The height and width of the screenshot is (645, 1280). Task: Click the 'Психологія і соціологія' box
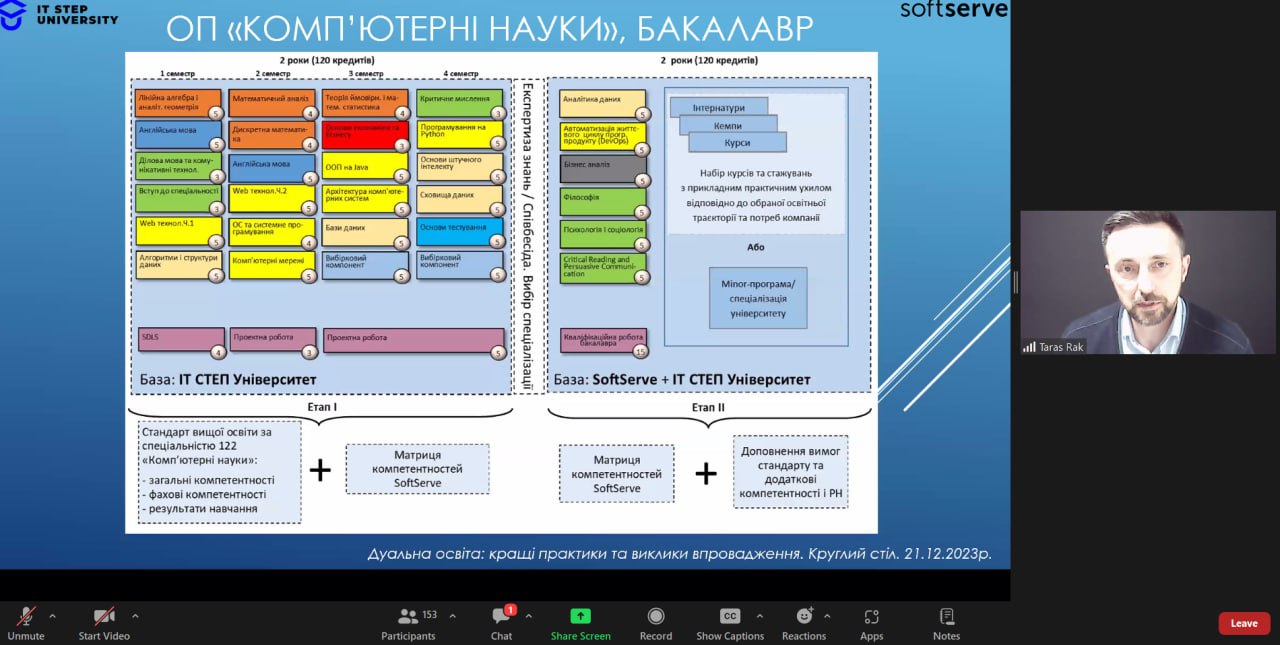pos(604,235)
